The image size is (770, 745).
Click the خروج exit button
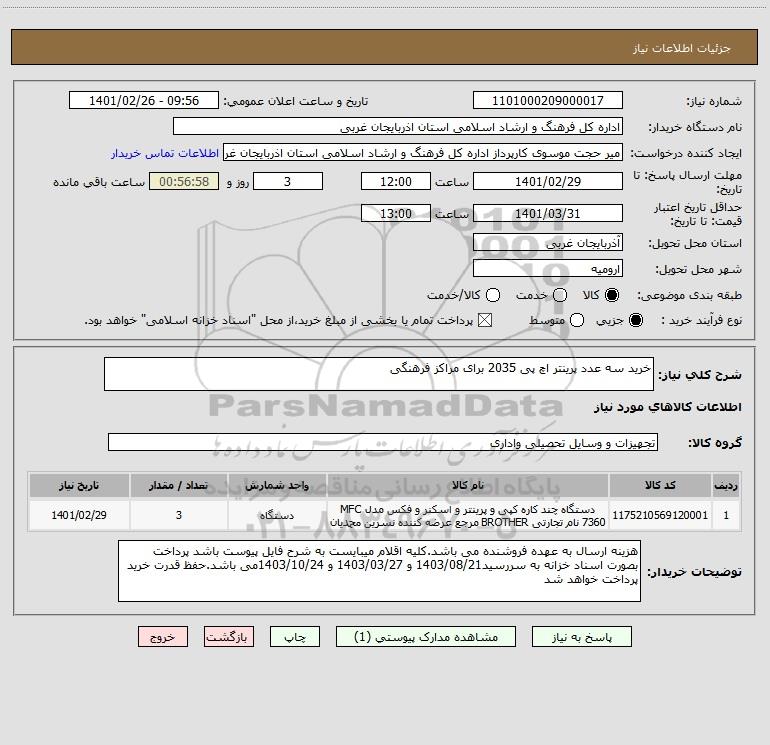[x=163, y=637]
